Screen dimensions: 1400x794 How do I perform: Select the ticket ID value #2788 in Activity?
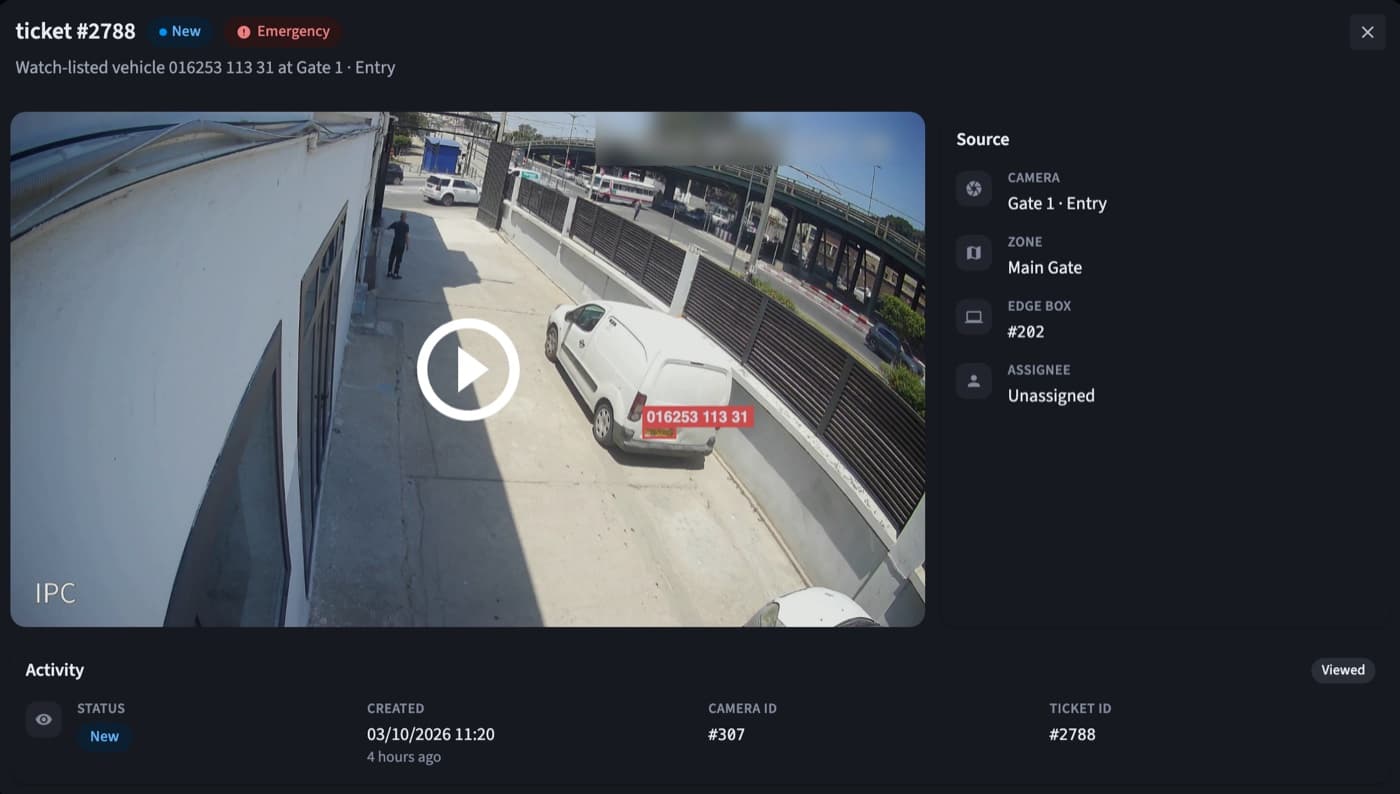pos(1072,734)
